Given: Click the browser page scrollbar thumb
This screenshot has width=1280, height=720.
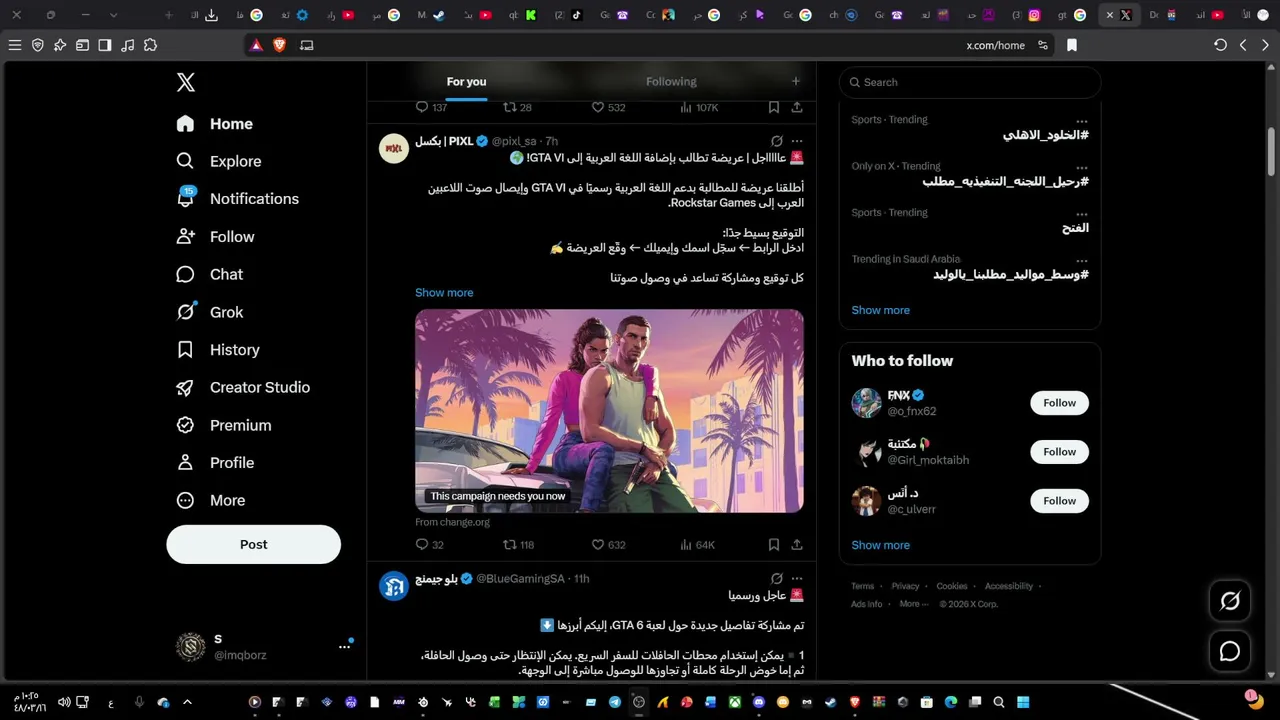Looking at the screenshot, I should click(x=1271, y=150).
